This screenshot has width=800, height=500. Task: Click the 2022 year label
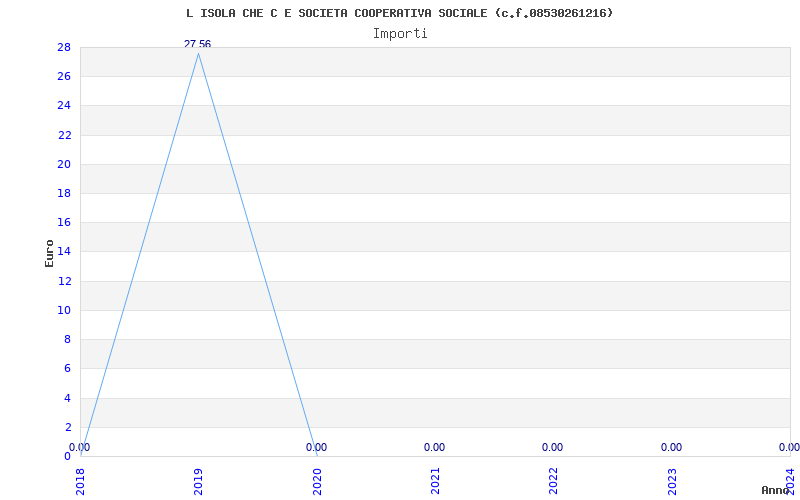pos(554,482)
